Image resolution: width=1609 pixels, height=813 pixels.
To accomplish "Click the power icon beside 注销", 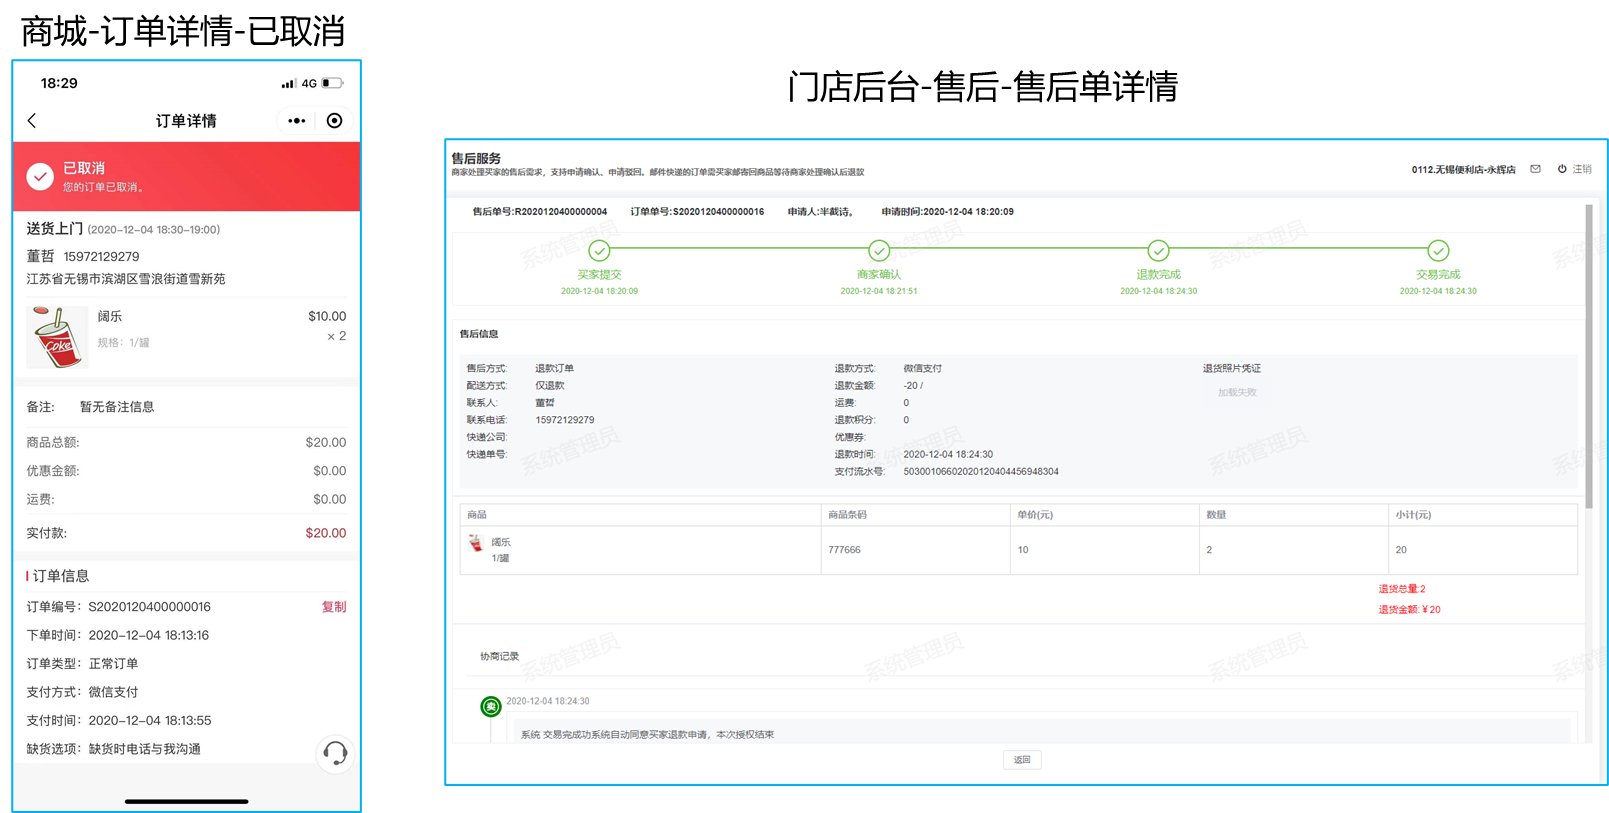I will (1562, 169).
